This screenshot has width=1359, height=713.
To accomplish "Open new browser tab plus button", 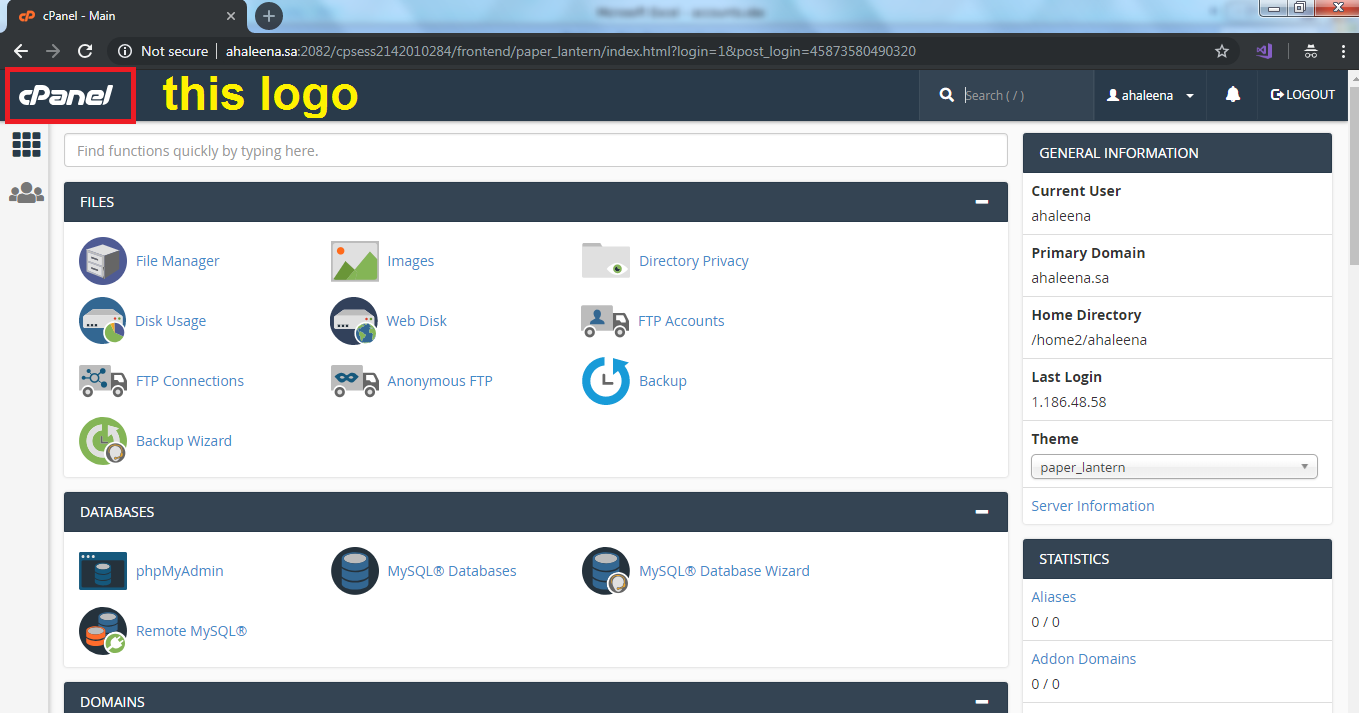I will [x=269, y=16].
